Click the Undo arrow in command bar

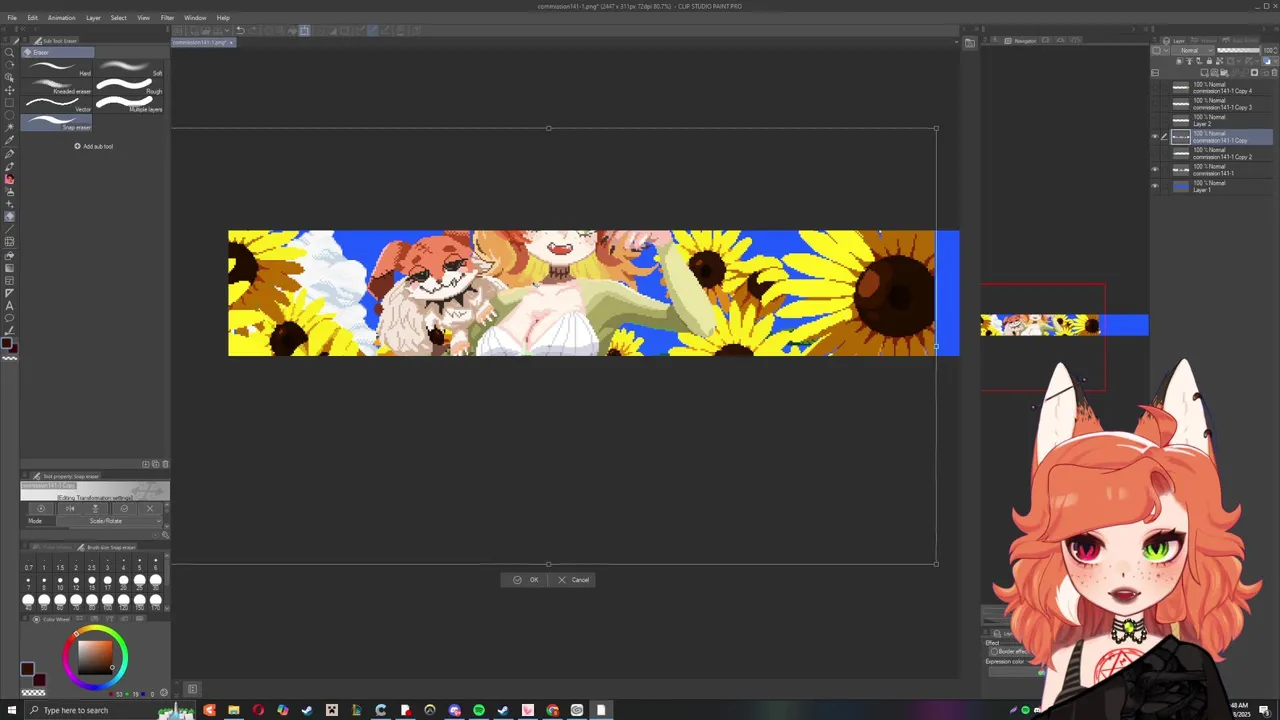point(240,30)
